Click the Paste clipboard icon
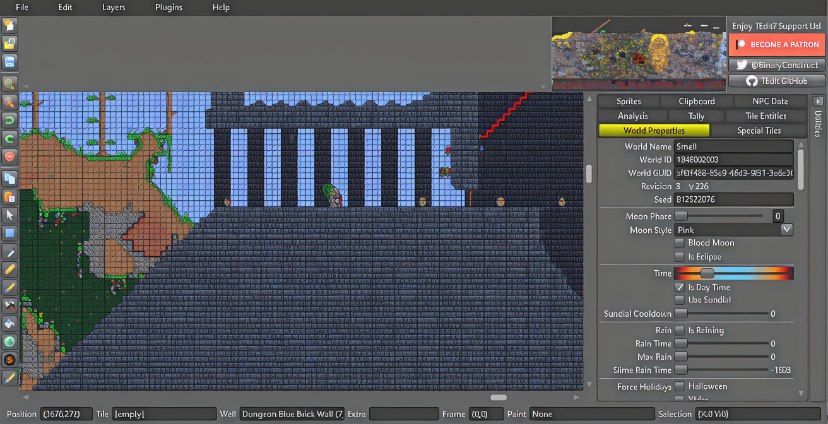 [x=10, y=197]
